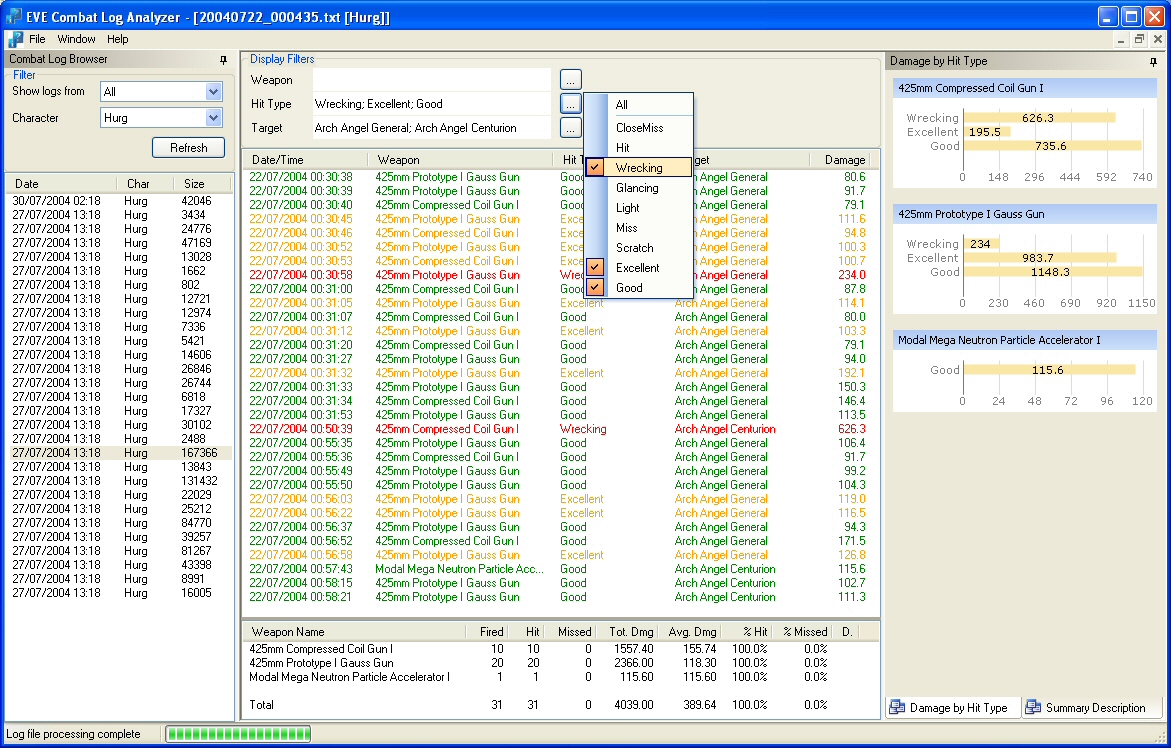This screenshot has width=1171, height=748.
Task: Click the Modal Mega Neutron Particle Accelerator chart header
Action: click(x=1025, y=340)
